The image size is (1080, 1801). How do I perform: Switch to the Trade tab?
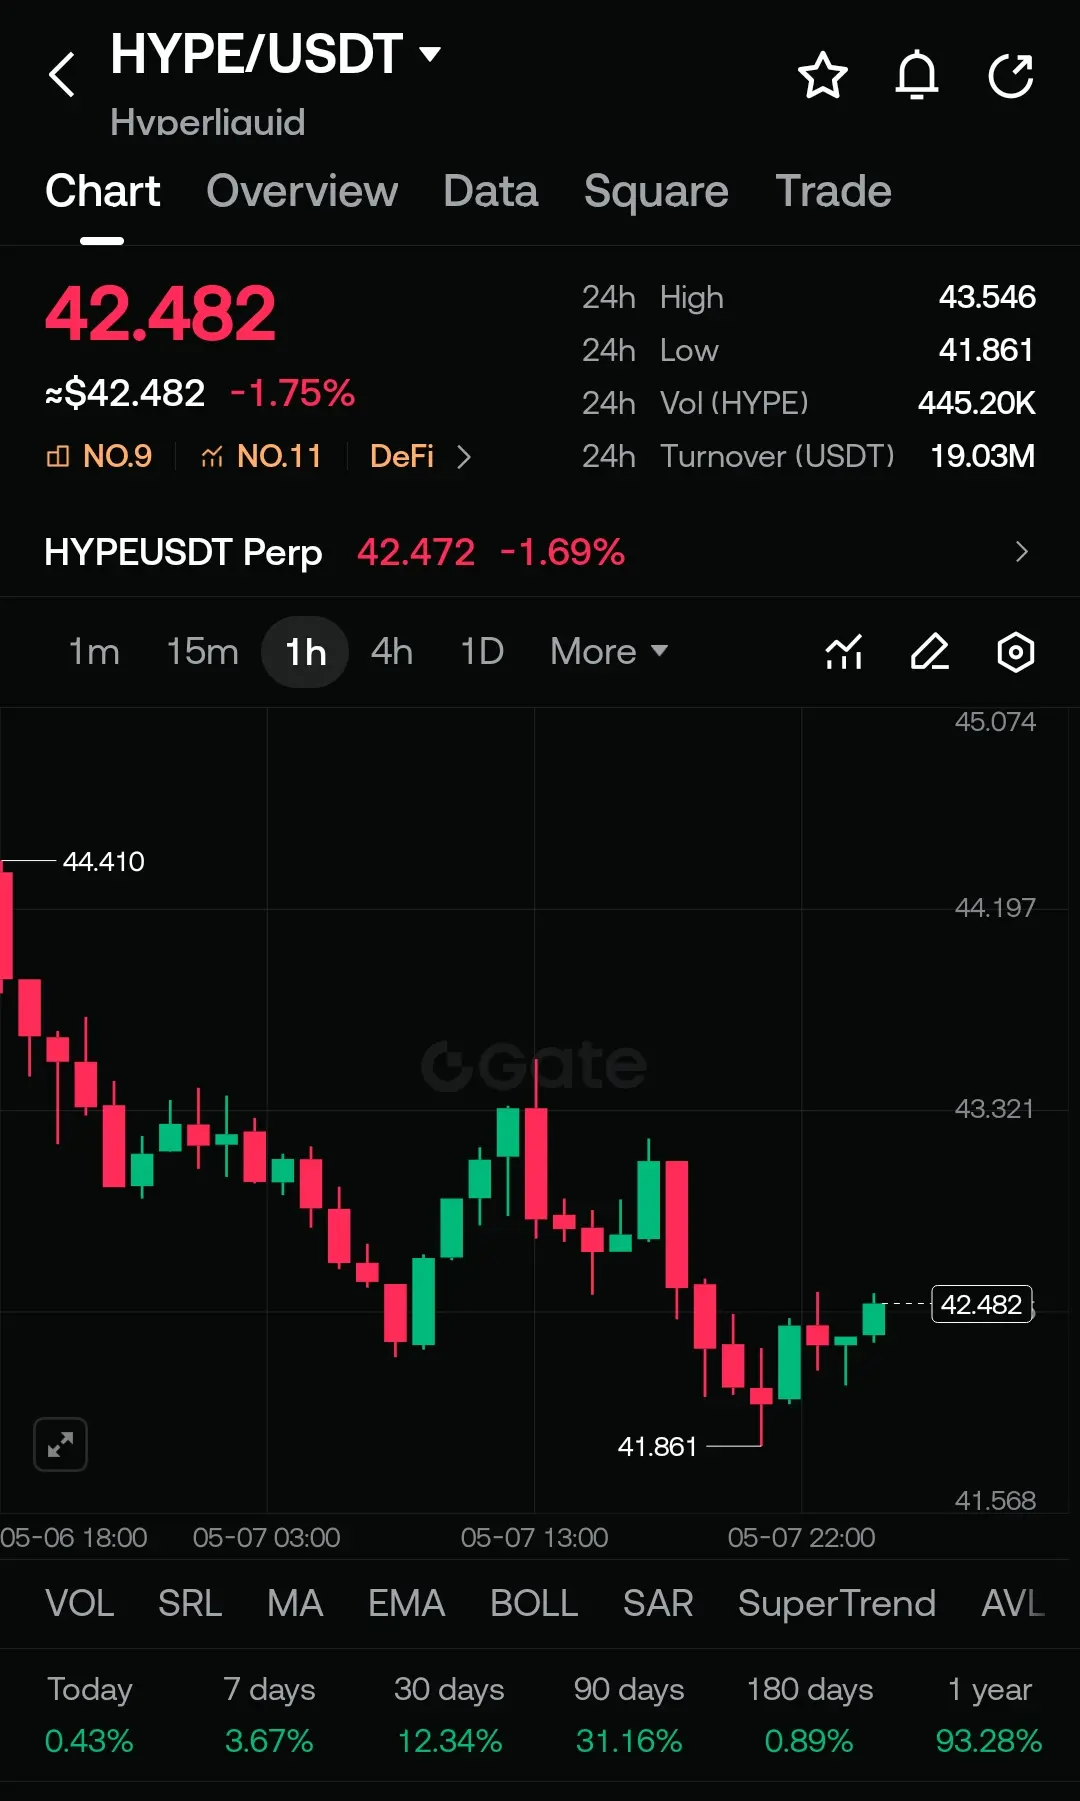pos(833,191)
